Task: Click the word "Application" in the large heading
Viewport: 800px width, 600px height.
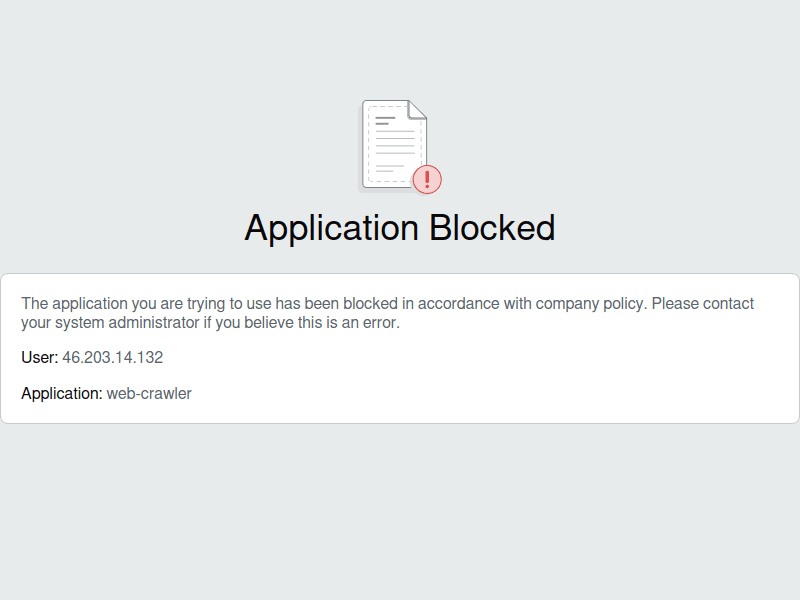Action: [332, 228]
